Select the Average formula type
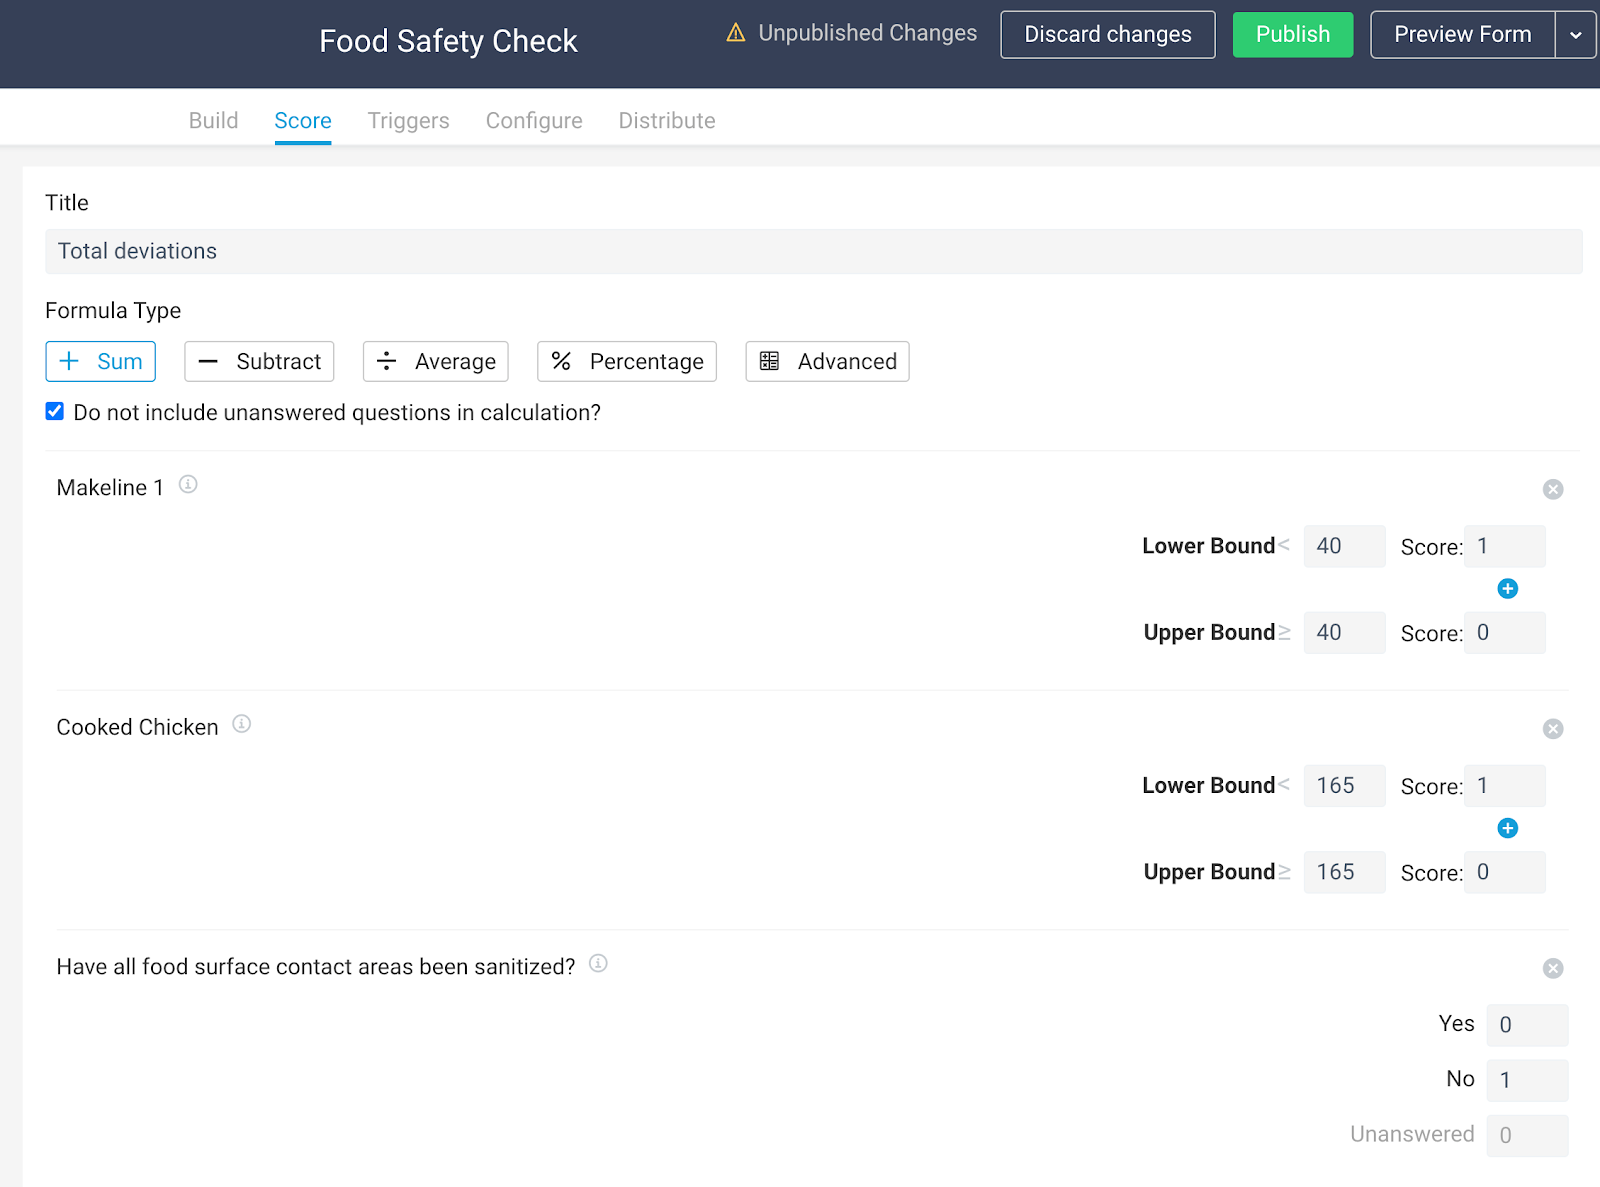The width and height of the screenshot is (1600, 1187). pos(436,362)
